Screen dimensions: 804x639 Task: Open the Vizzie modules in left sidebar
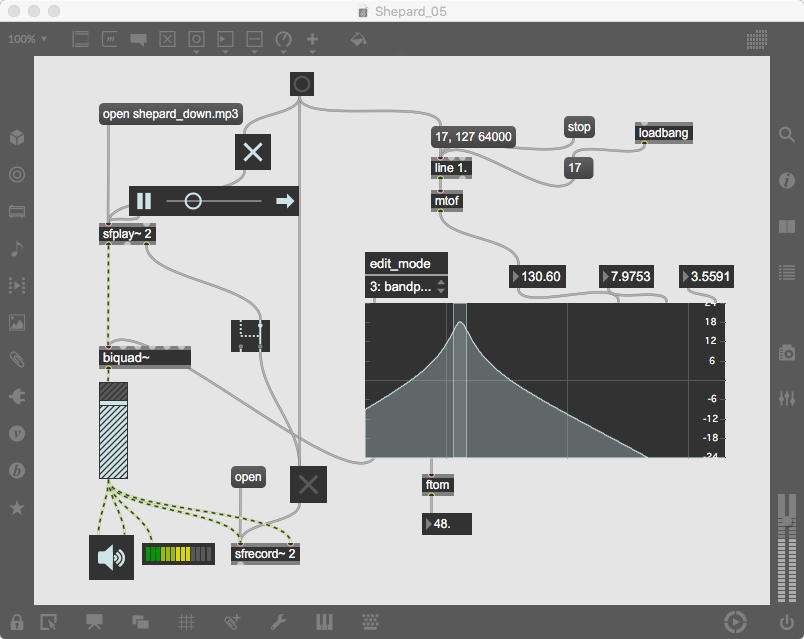[17, 433]
